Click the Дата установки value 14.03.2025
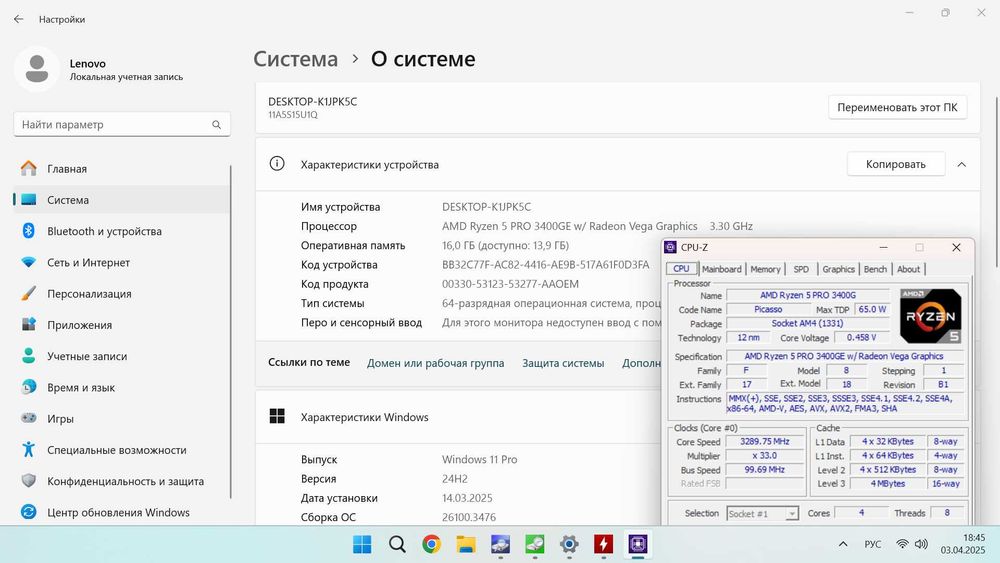 (467, 498)
